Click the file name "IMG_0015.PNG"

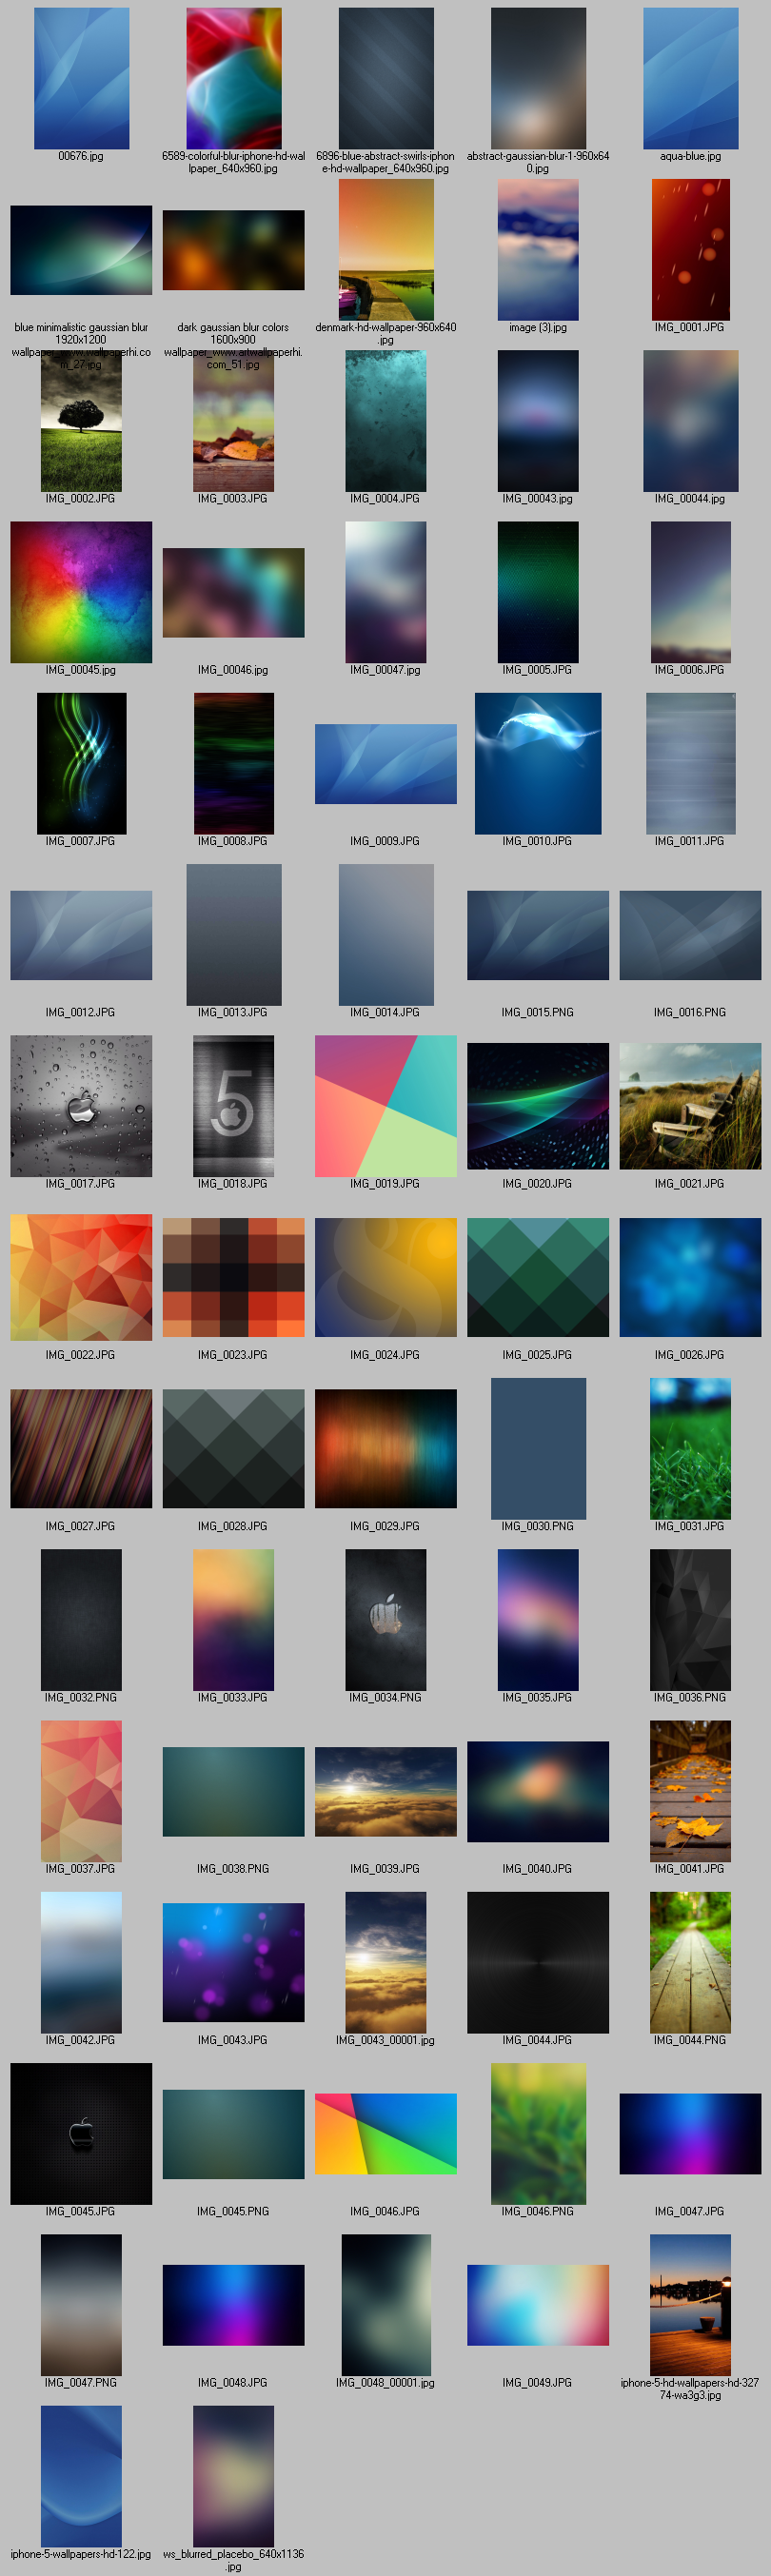tap(538, 1012)
